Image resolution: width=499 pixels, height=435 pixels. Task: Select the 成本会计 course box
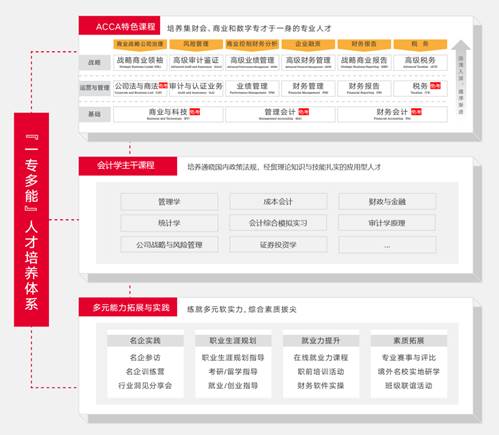click(278, 202)
